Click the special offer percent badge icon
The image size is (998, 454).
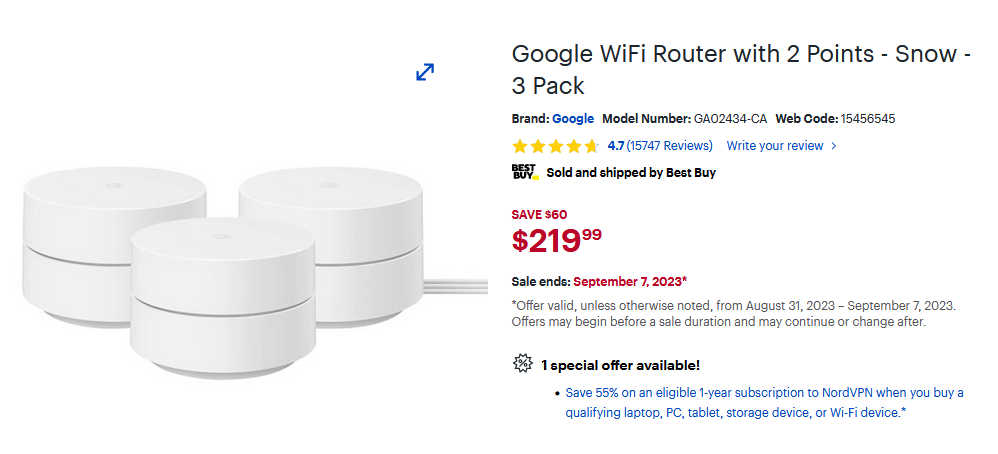pyautogui.click(x=522, y=364)
